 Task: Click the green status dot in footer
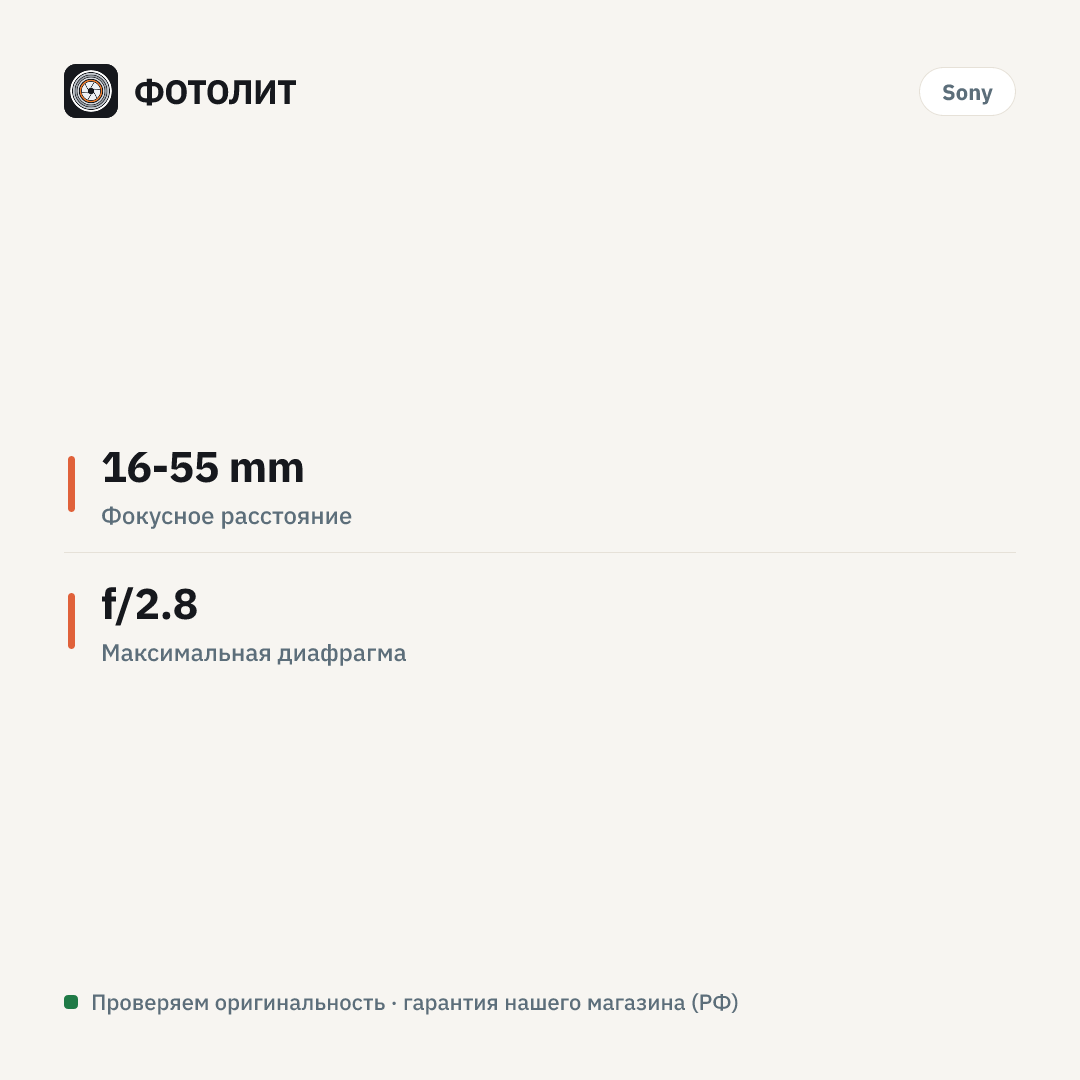click(x=71, y=1001)
